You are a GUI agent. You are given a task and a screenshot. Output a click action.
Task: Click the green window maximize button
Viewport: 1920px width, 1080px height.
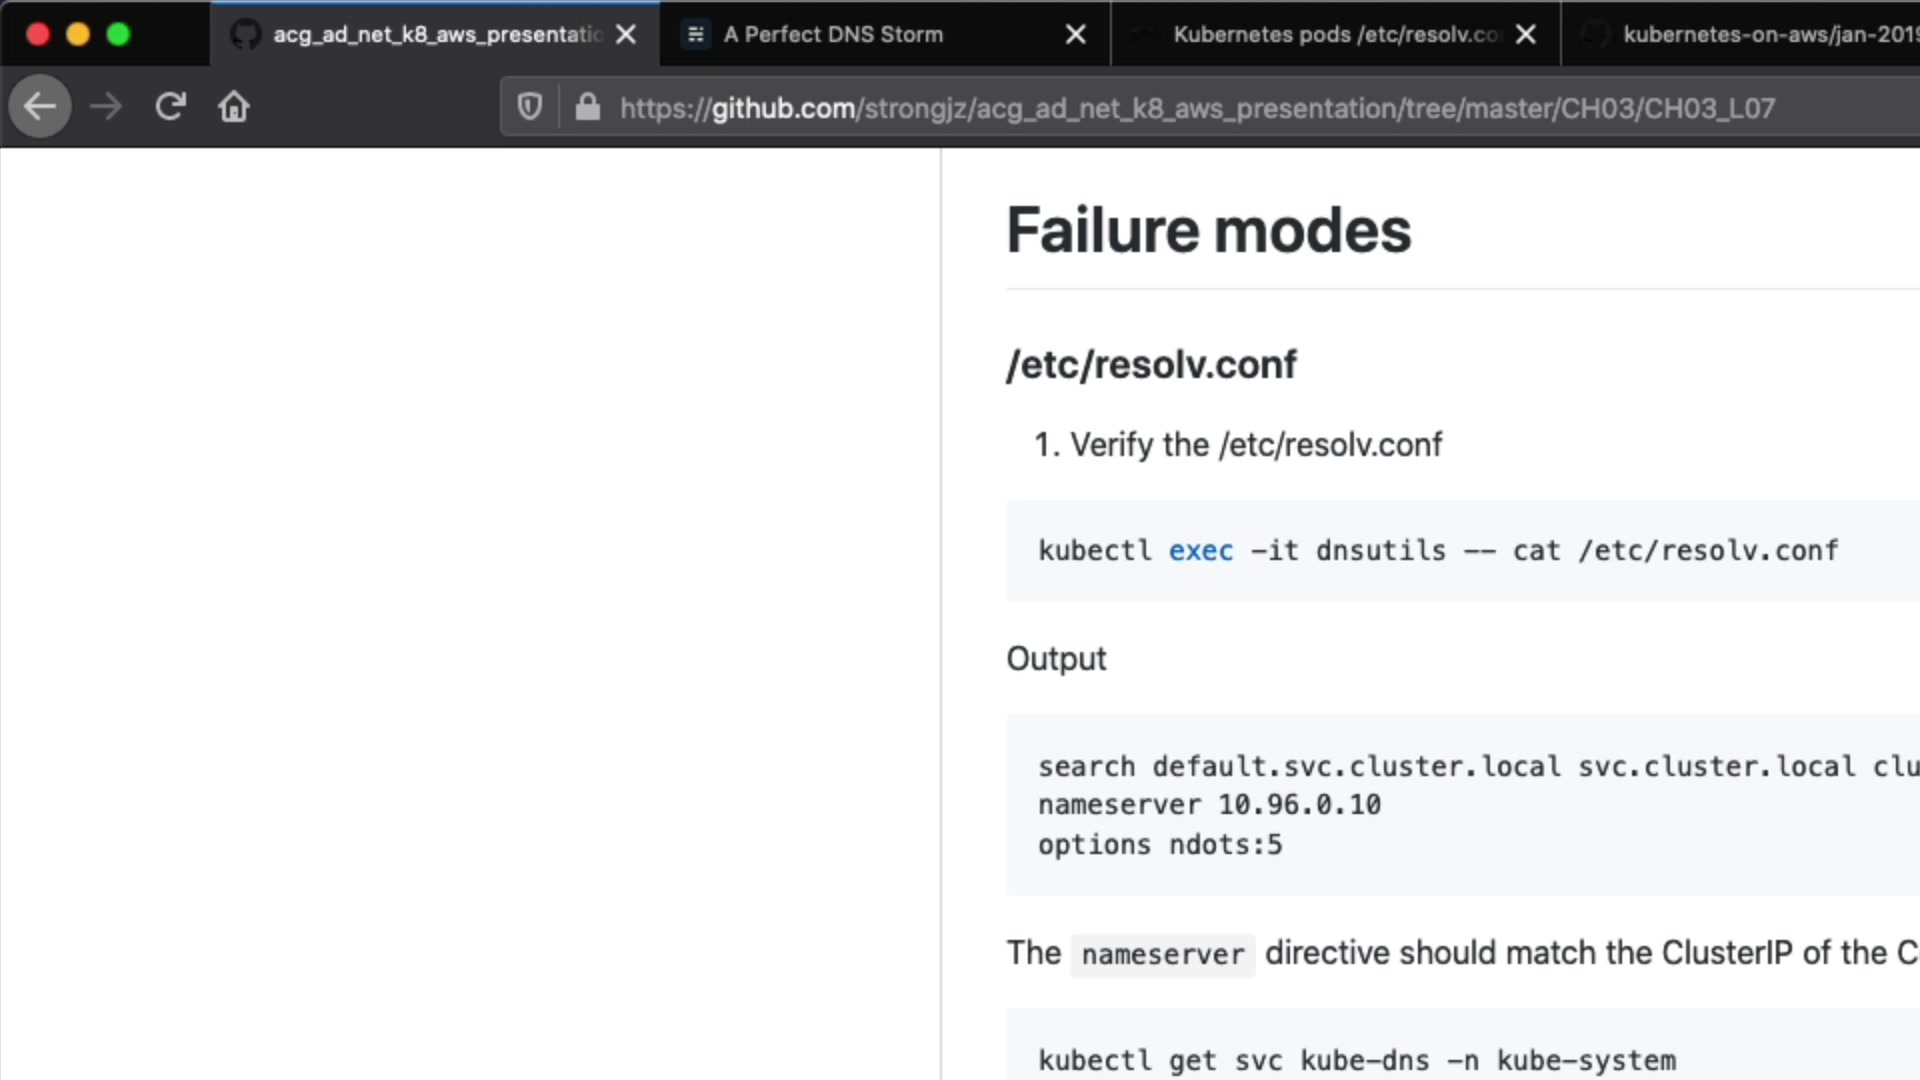118,35
